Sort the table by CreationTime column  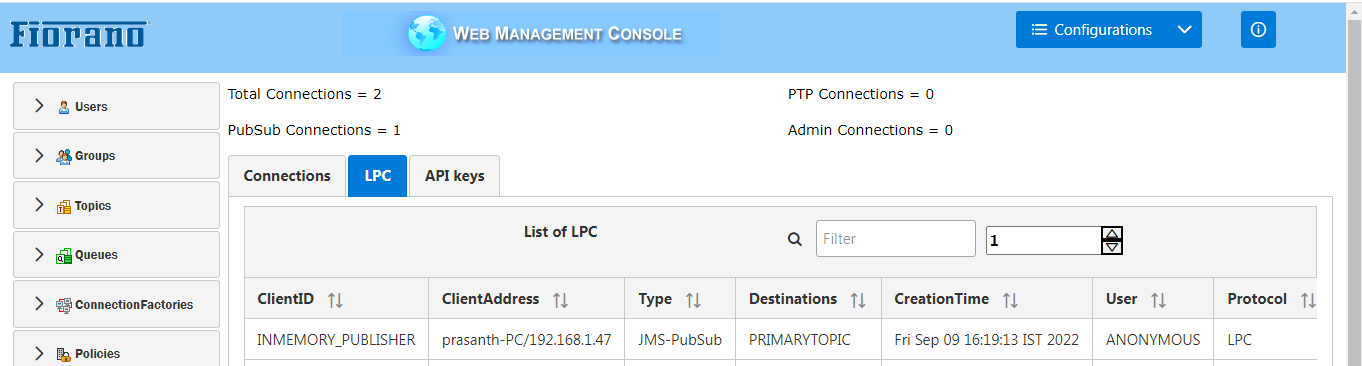point(1010,300)
